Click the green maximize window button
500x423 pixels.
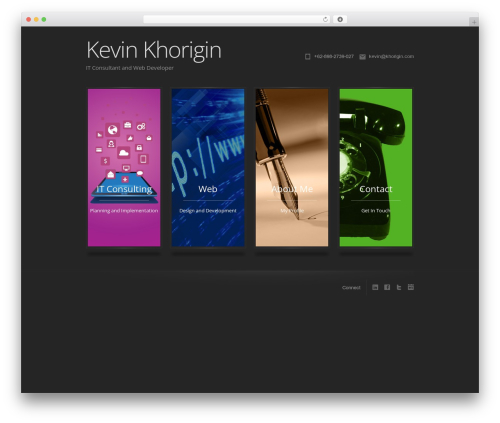pyautogui.click(x=44, y=20)
